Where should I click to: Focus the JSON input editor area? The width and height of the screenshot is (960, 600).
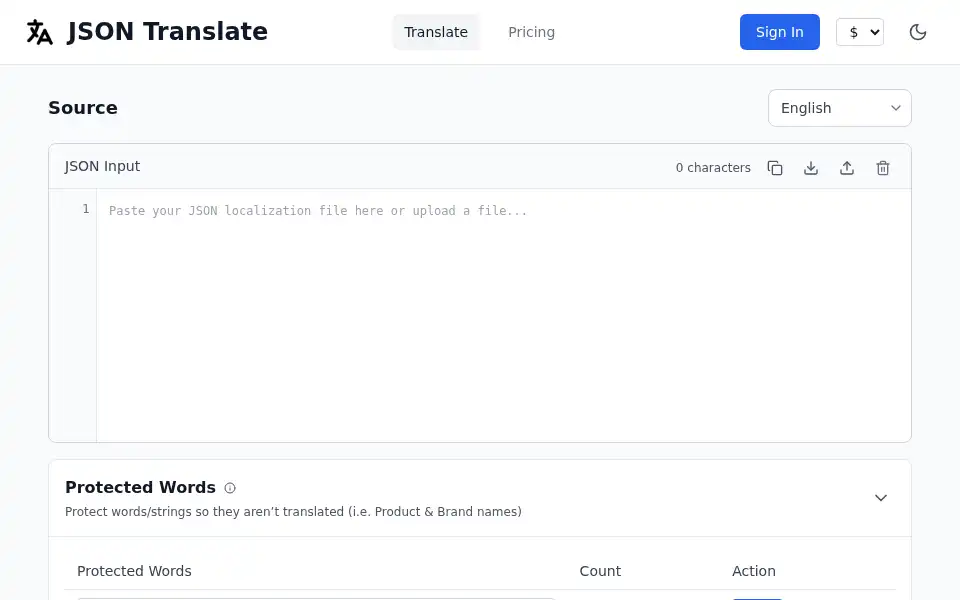[x=503, y=315]
